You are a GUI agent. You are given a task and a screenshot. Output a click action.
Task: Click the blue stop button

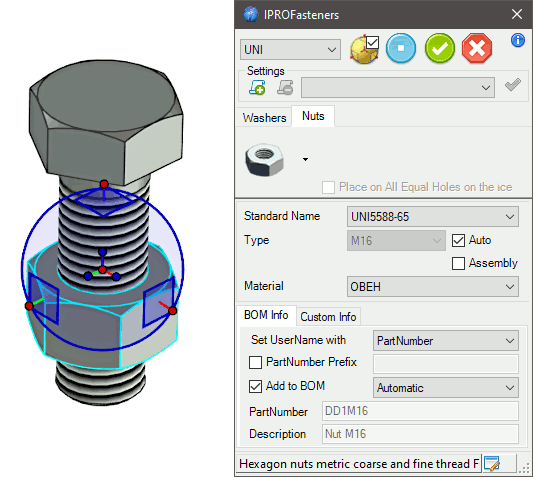[x=401, y=48]
